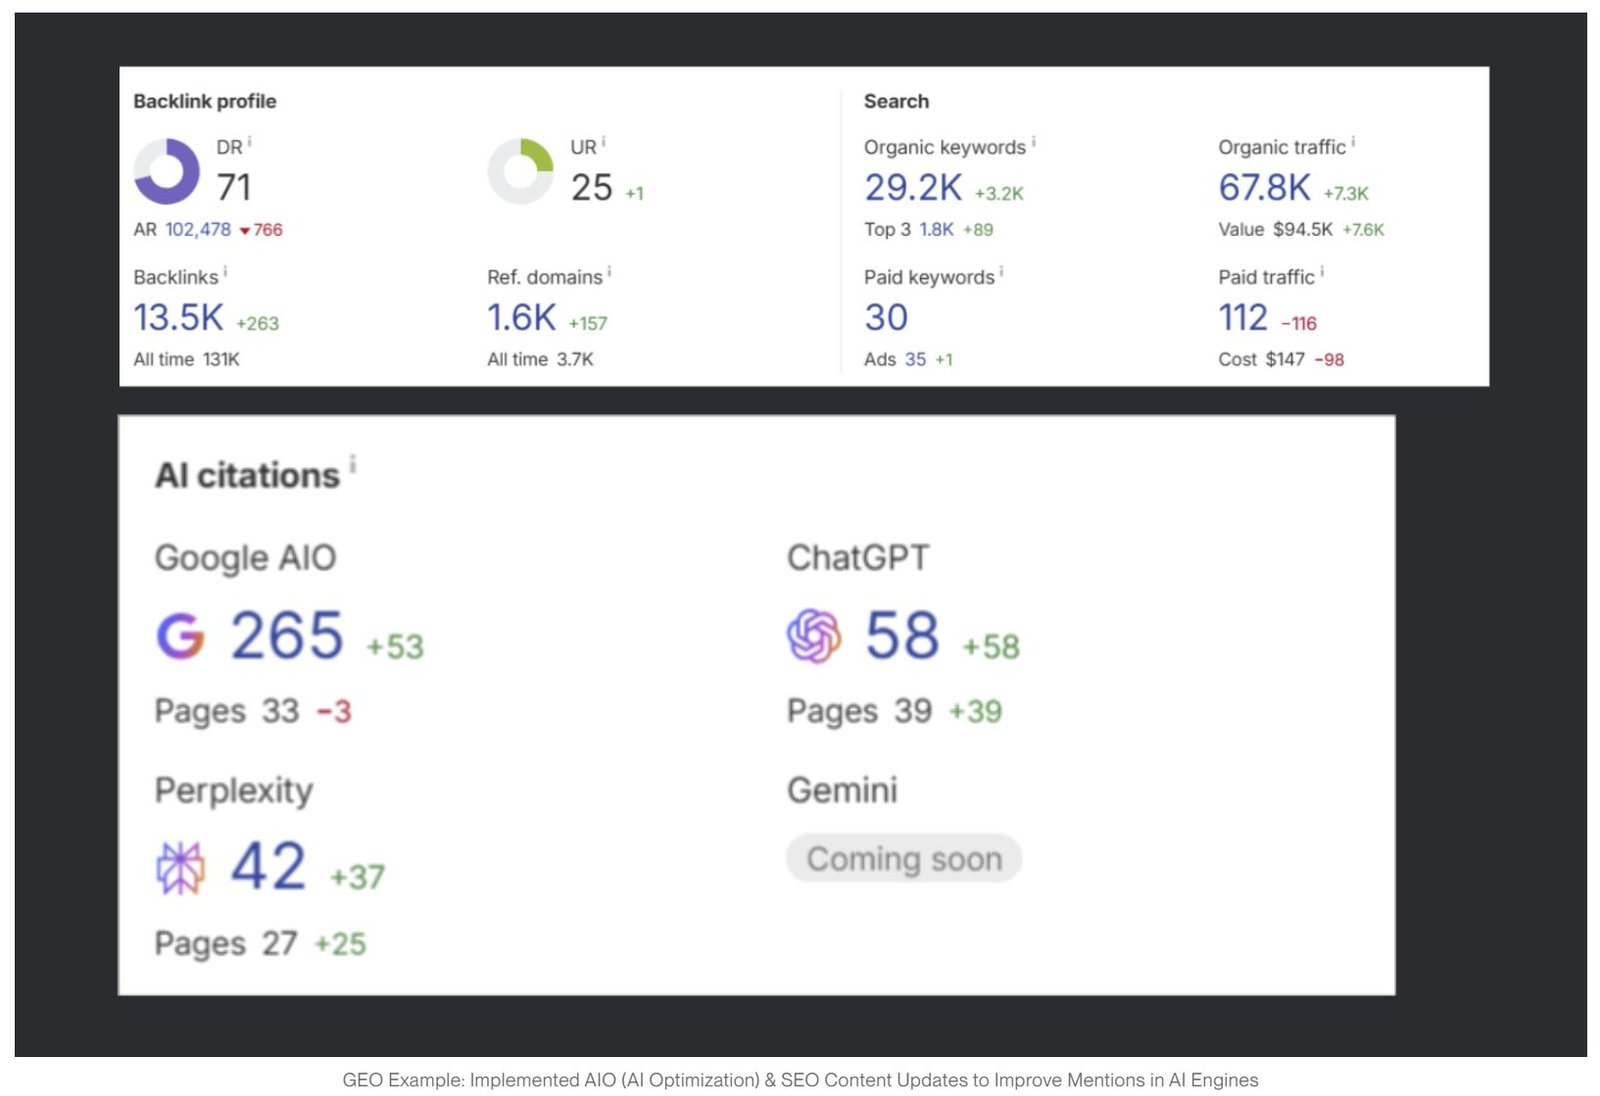Open the Organic traffic info icon
1600x1096 pixels.
click(x=1352, y=140)
